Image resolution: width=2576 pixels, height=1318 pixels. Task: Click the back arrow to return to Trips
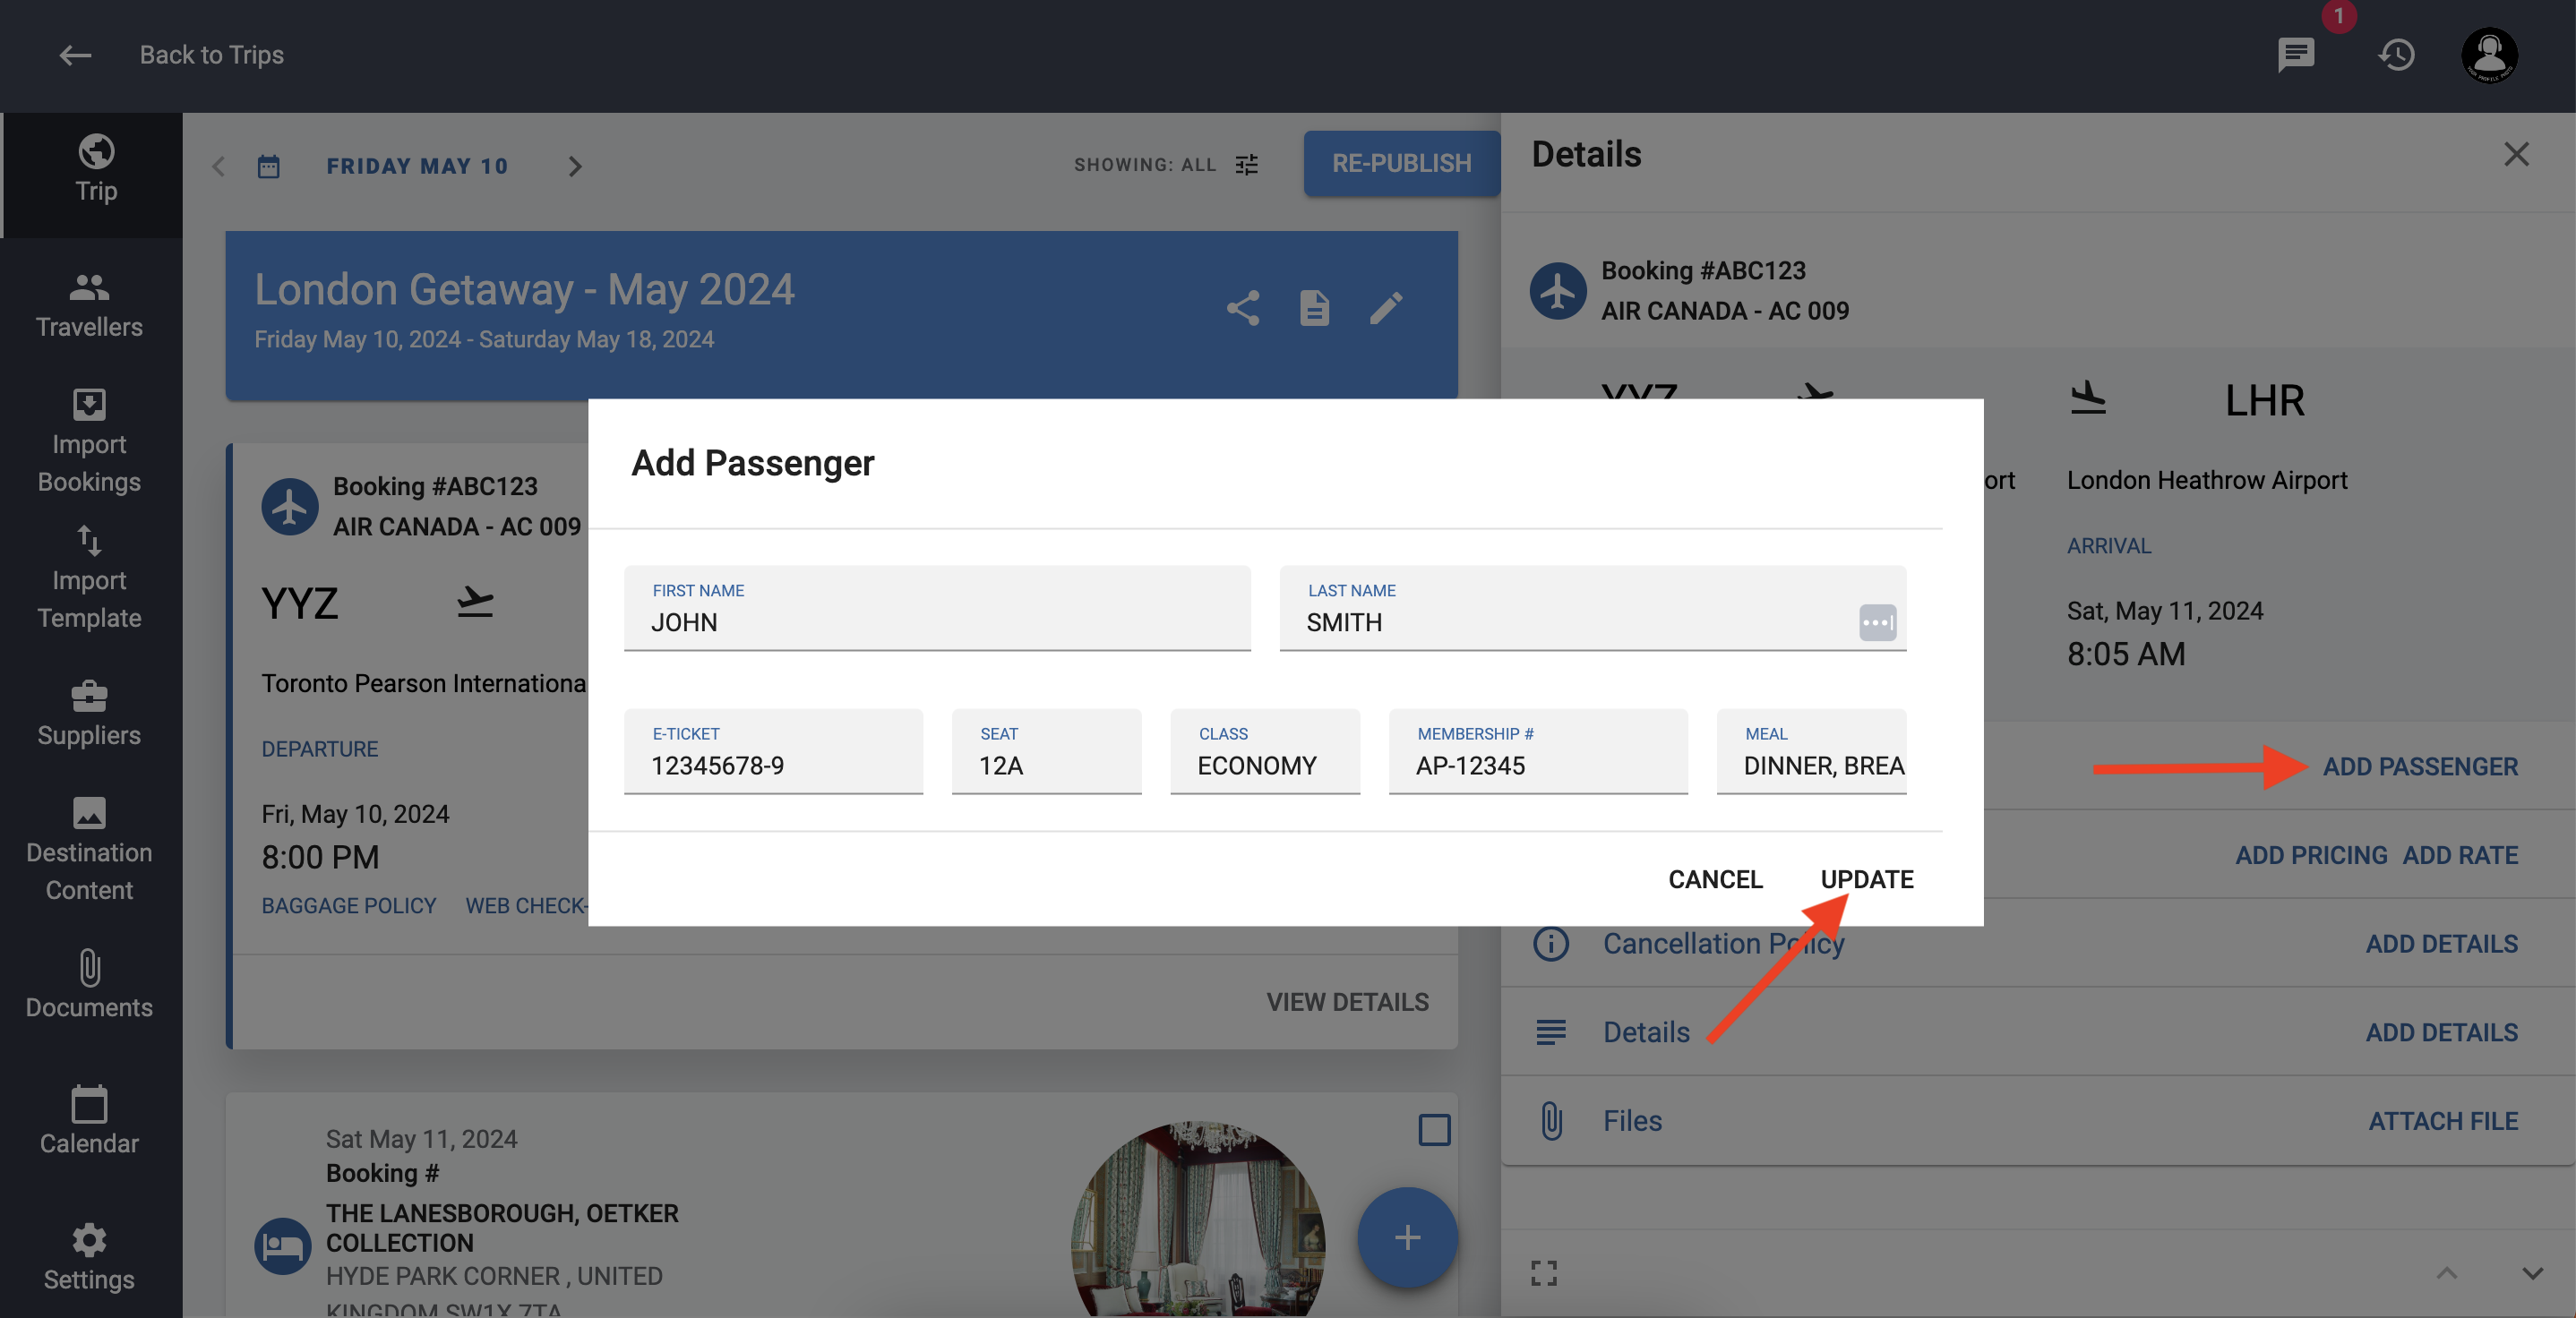click(75, 55)
